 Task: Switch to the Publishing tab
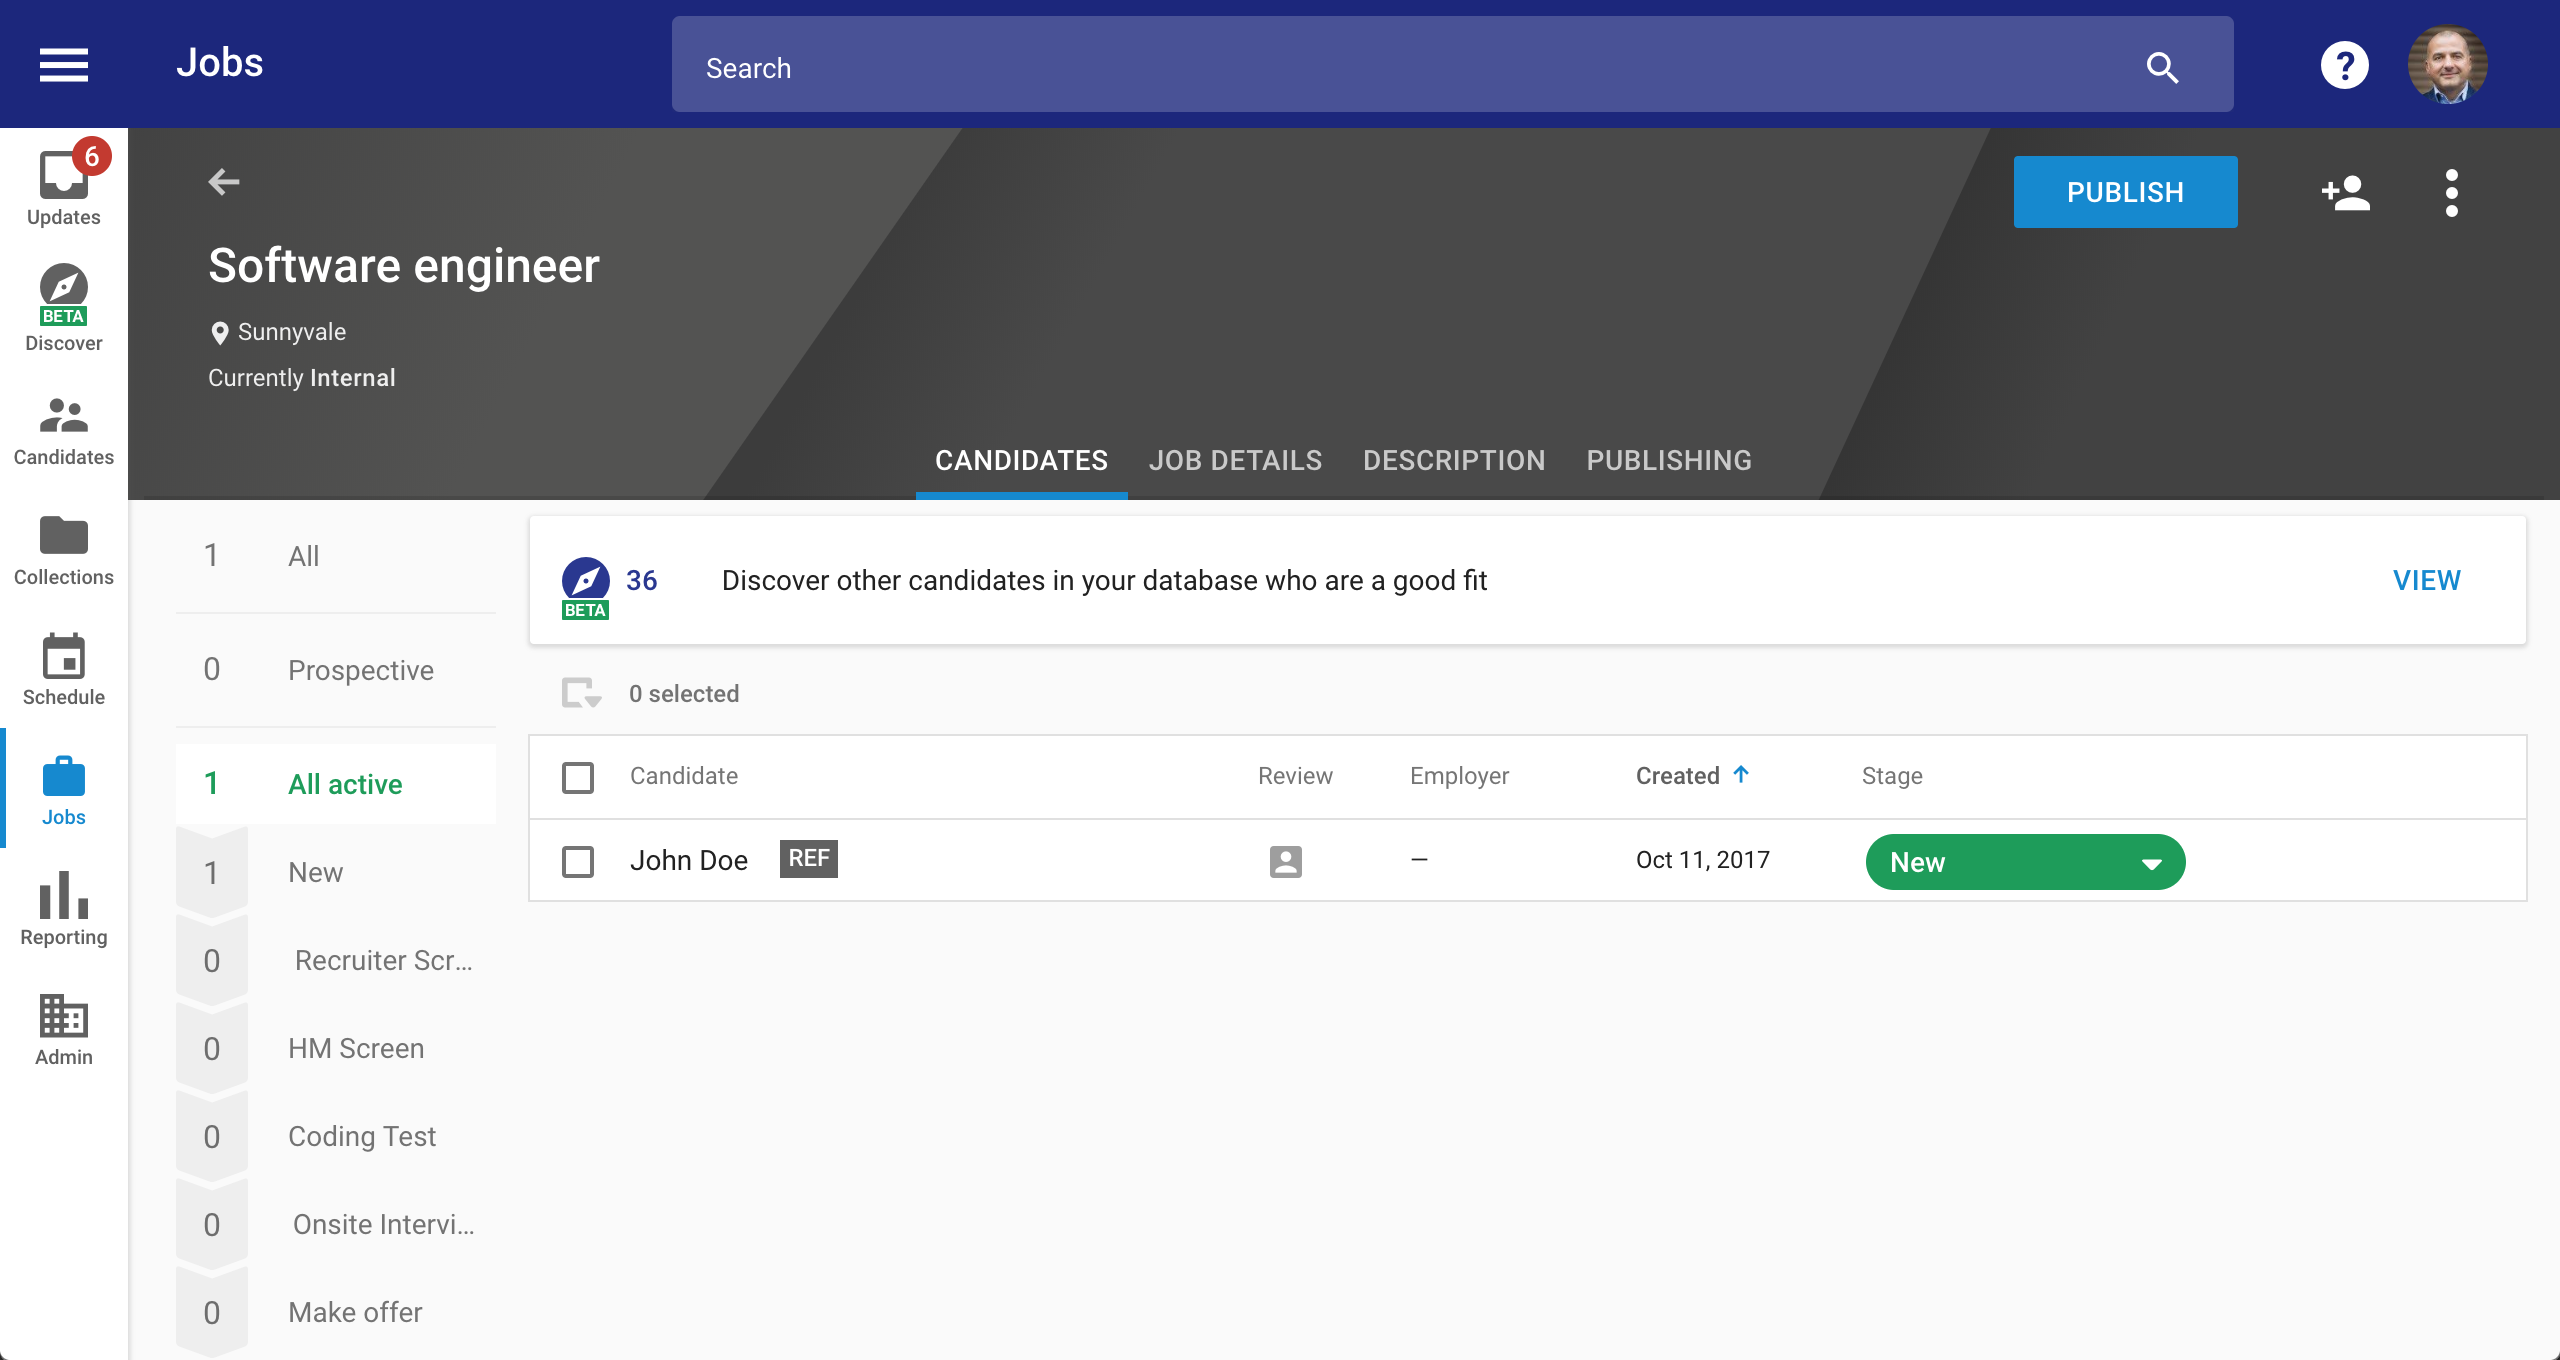[1669, 460]
